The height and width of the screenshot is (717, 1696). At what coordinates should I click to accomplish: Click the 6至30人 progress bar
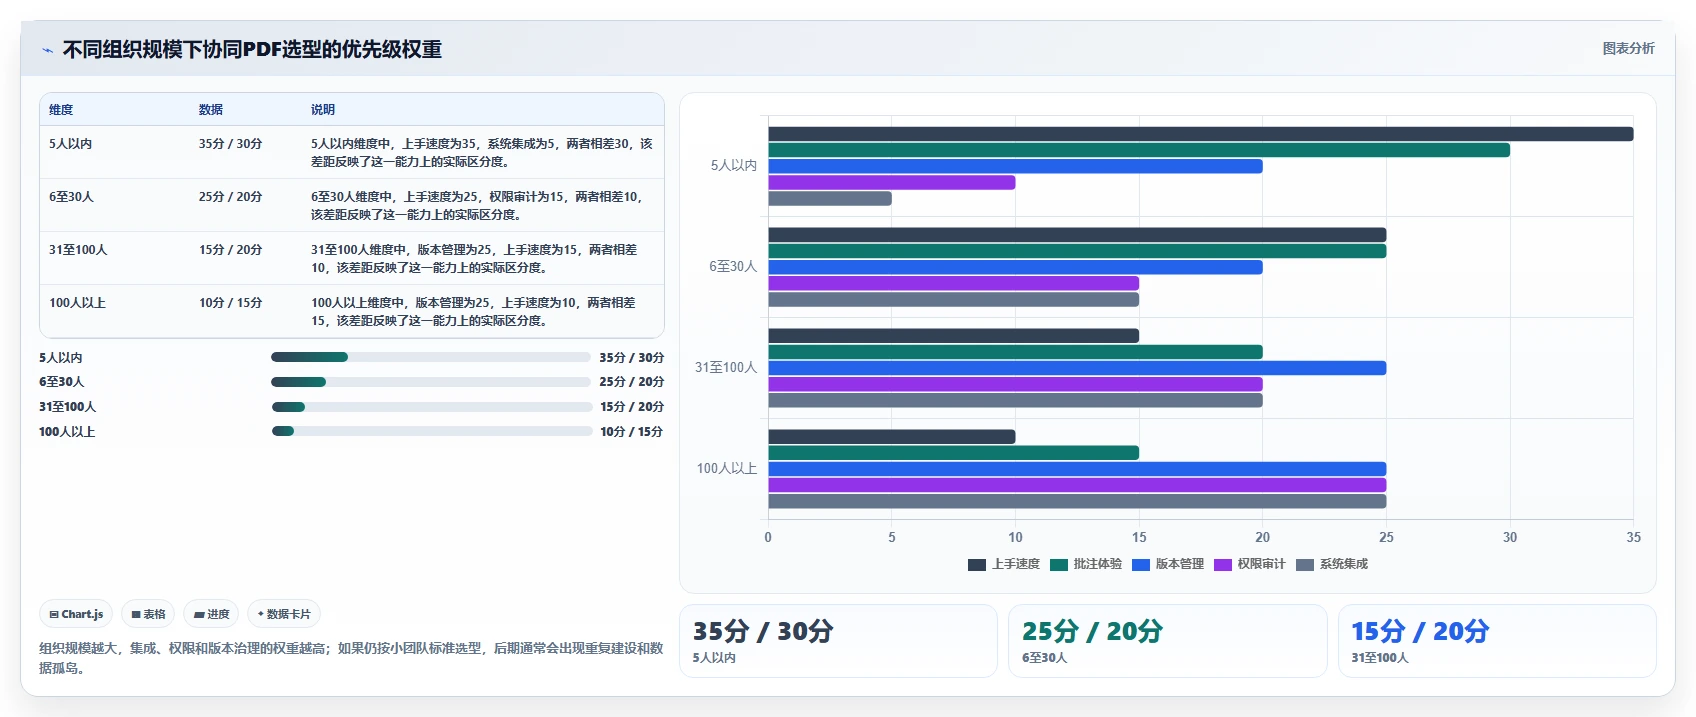point(431,382)
